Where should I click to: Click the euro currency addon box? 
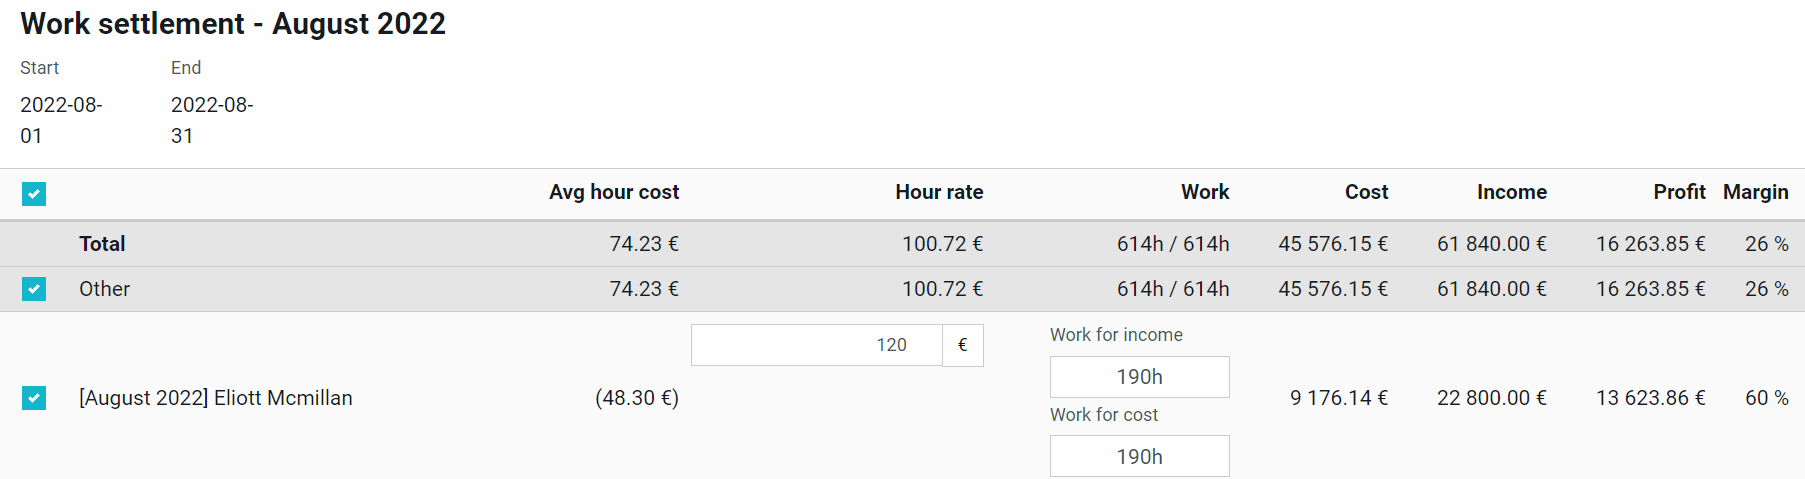point(963,345)
